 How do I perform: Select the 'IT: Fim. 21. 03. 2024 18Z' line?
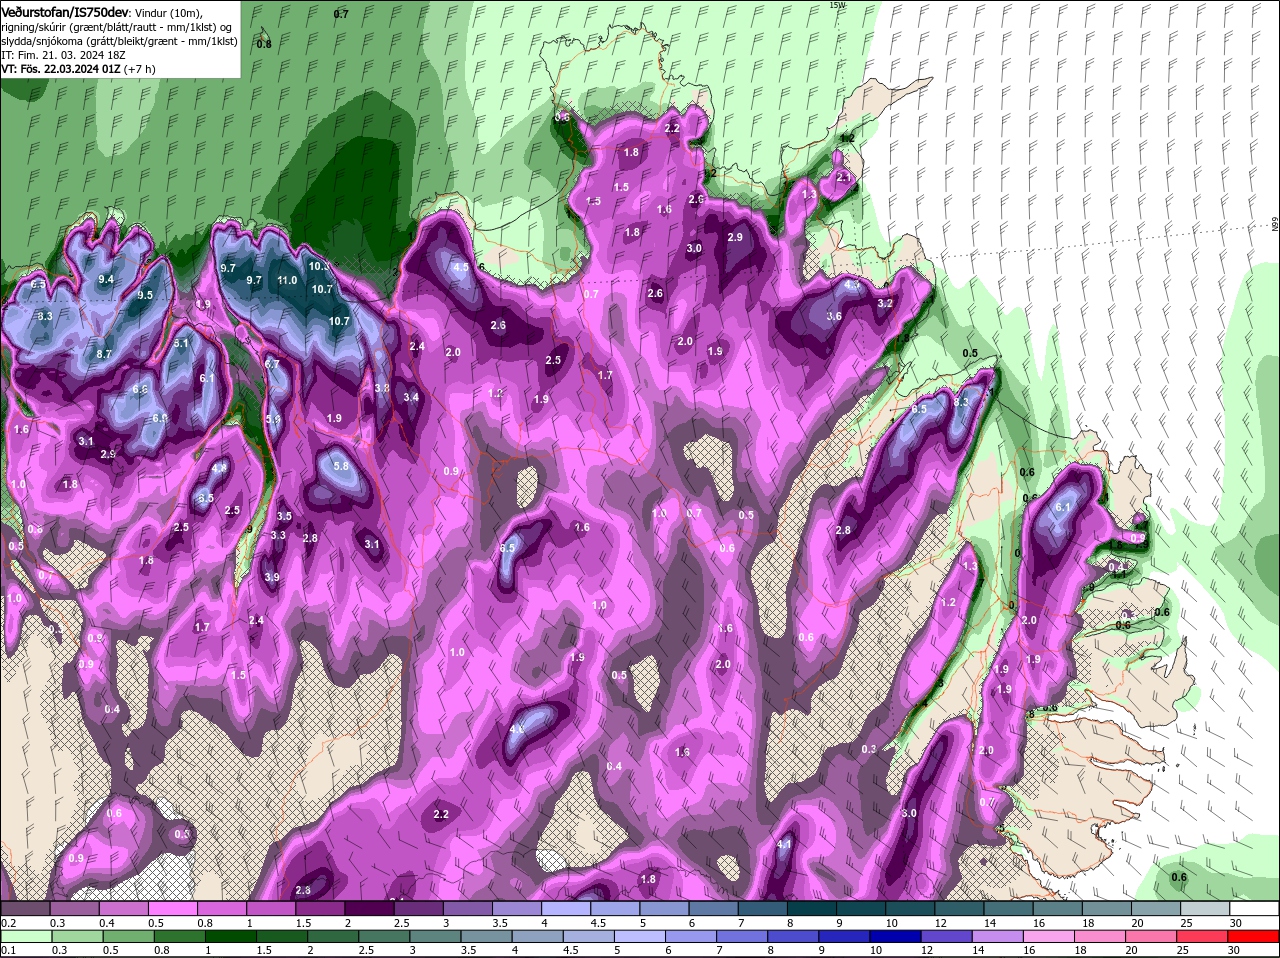pyautogui.click(x=63, y=55)
